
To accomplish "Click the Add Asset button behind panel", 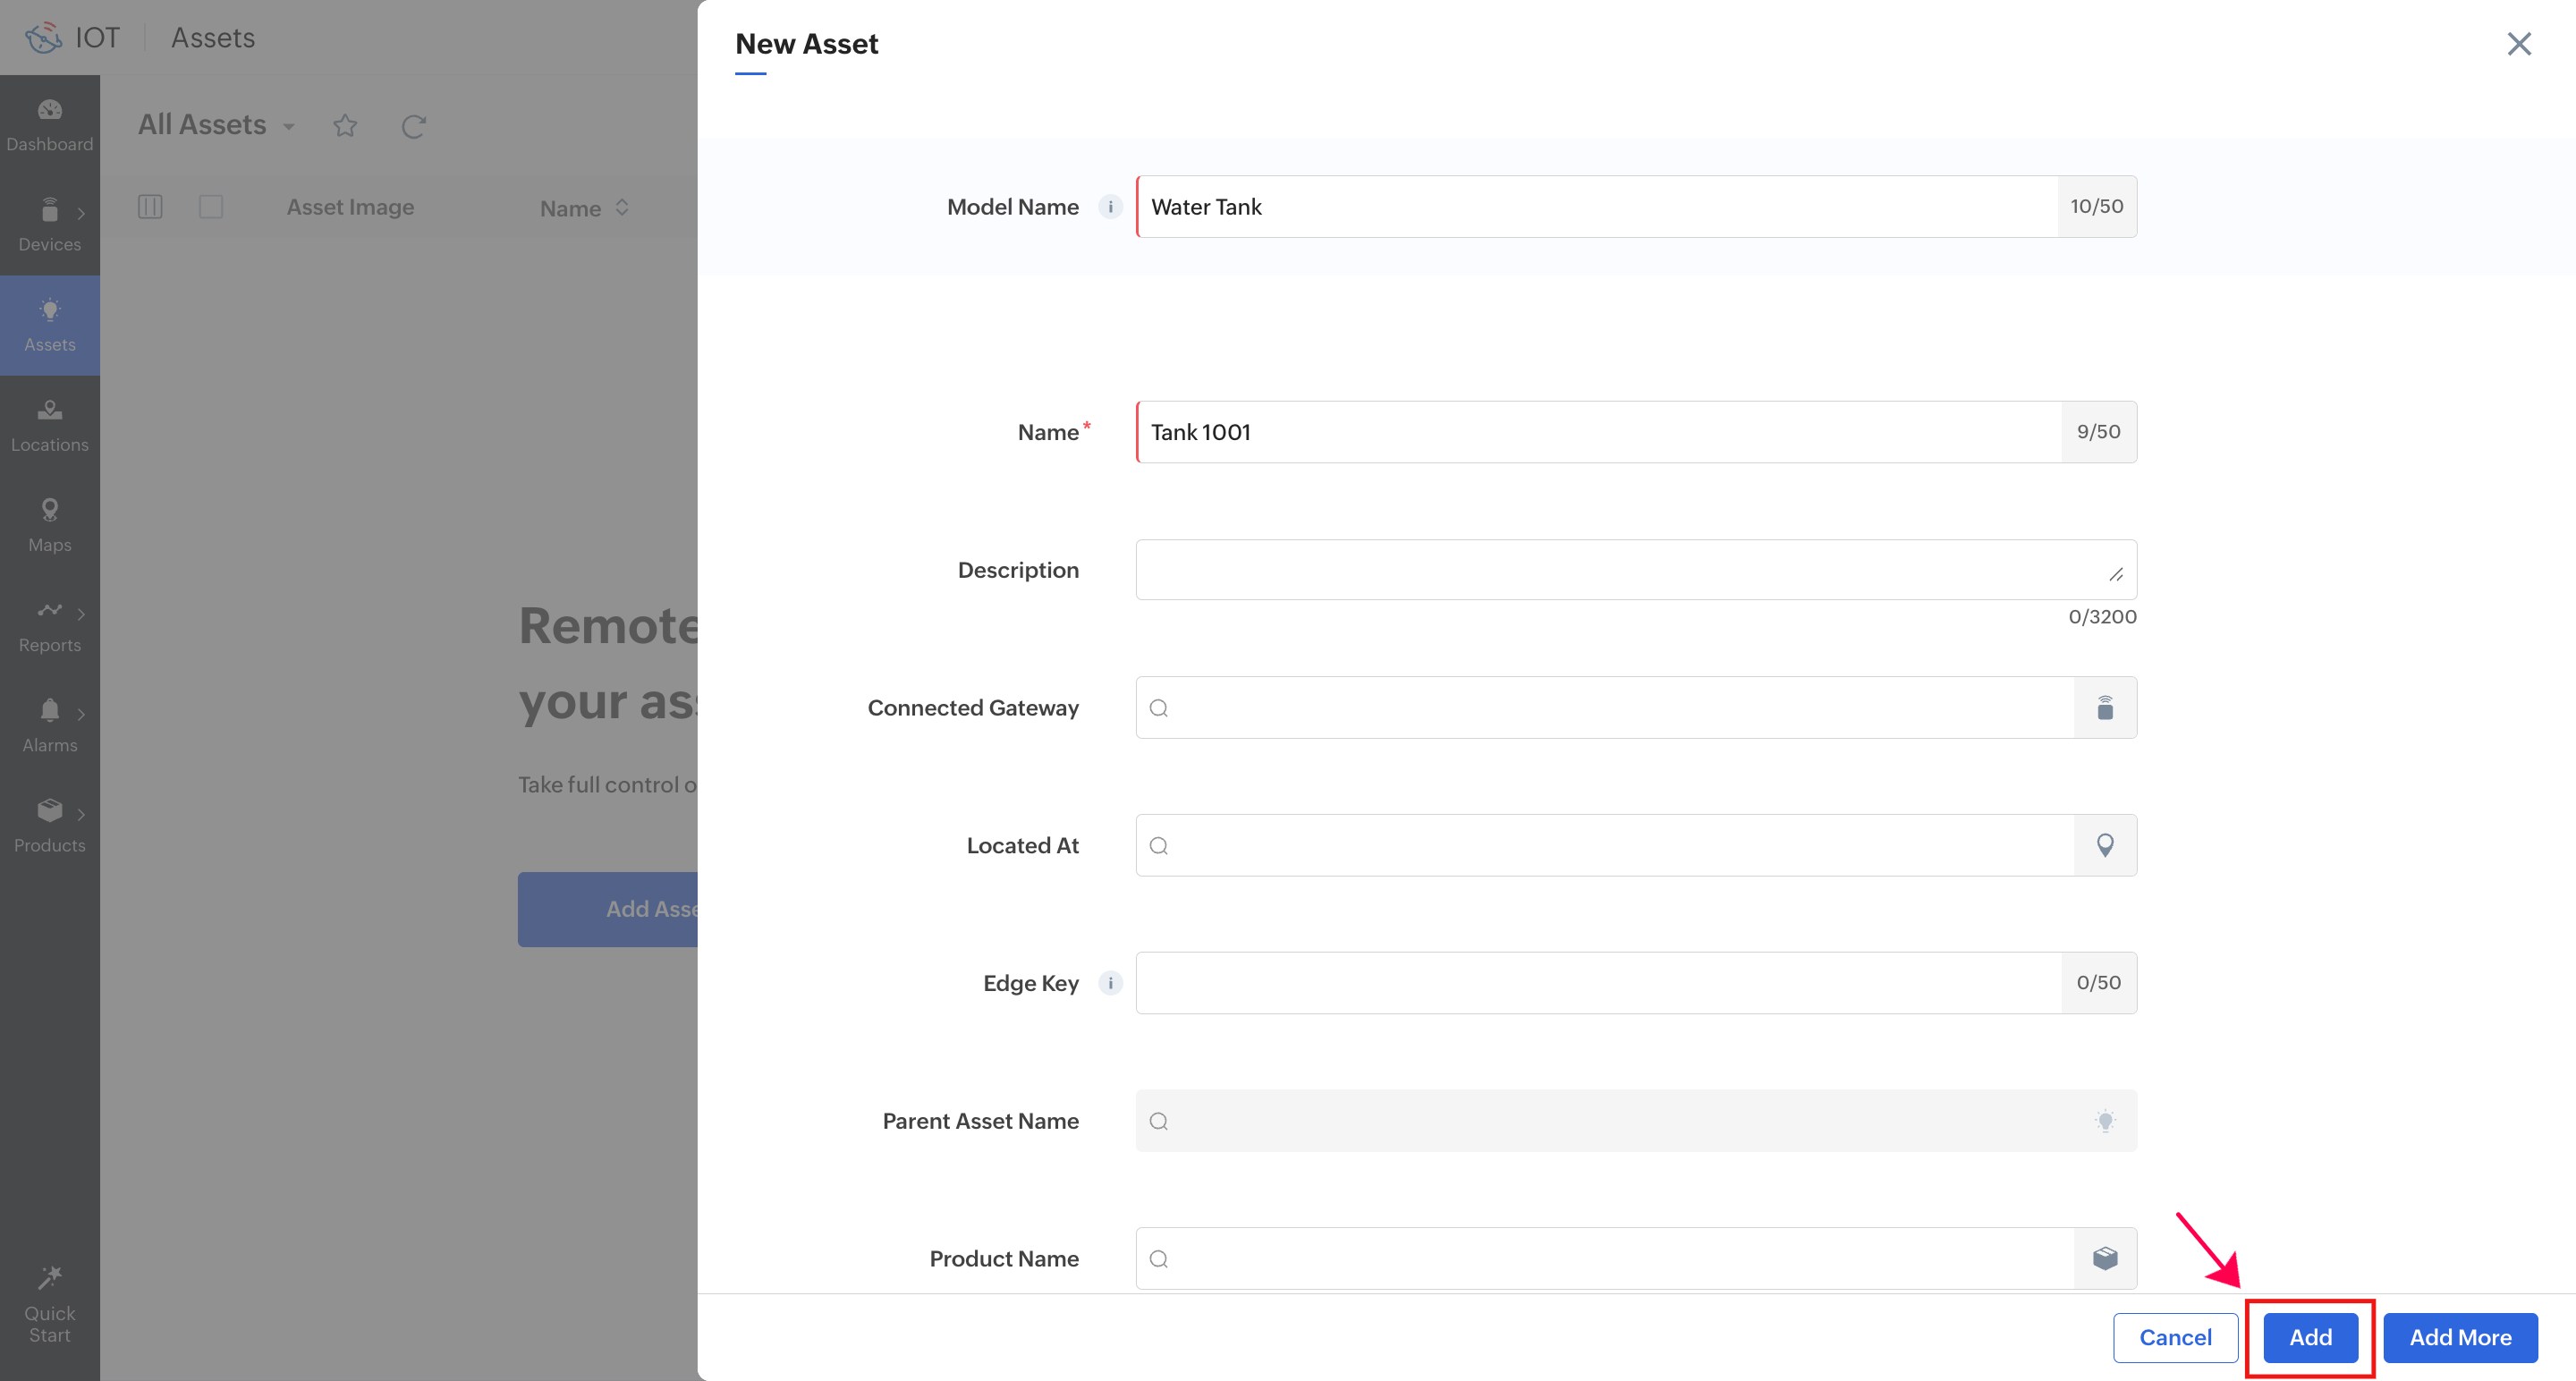I will [x=608, y=910].
